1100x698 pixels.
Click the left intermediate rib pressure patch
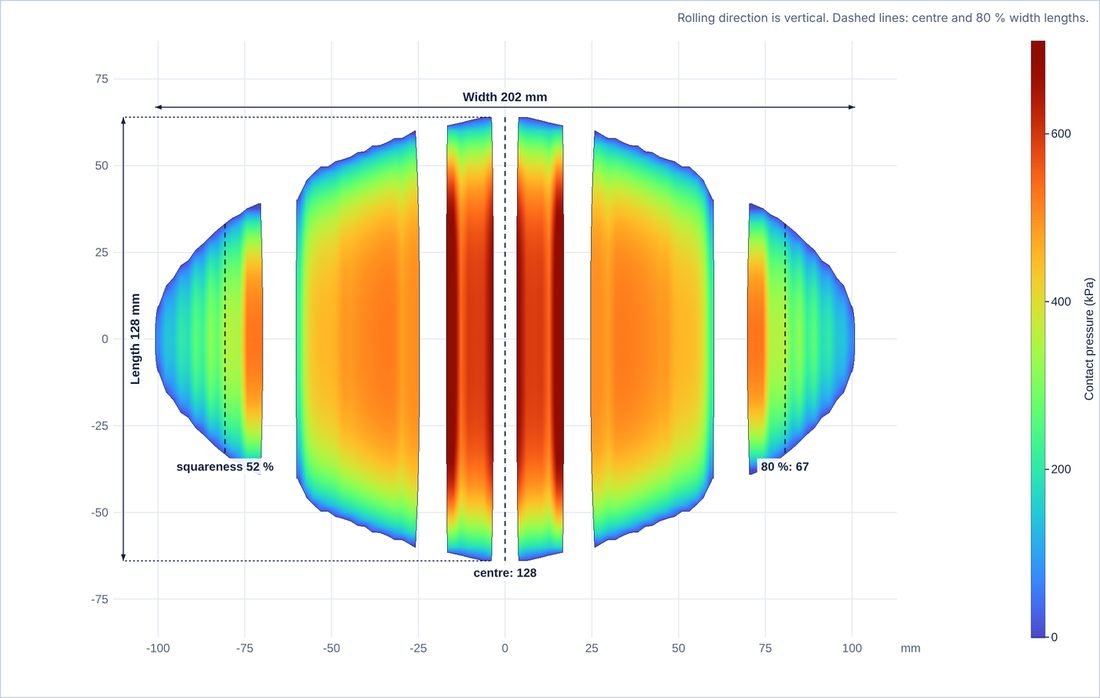pos(358,339)
